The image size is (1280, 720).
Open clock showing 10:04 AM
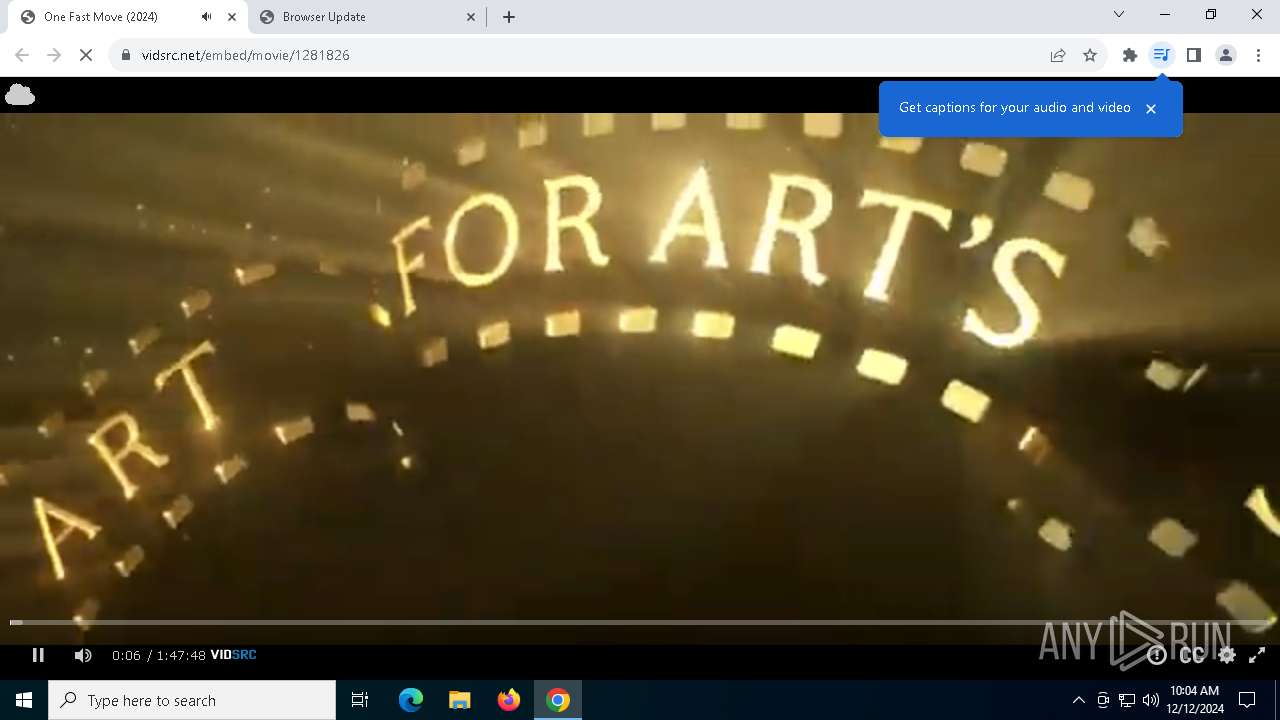coord(1196,700)
